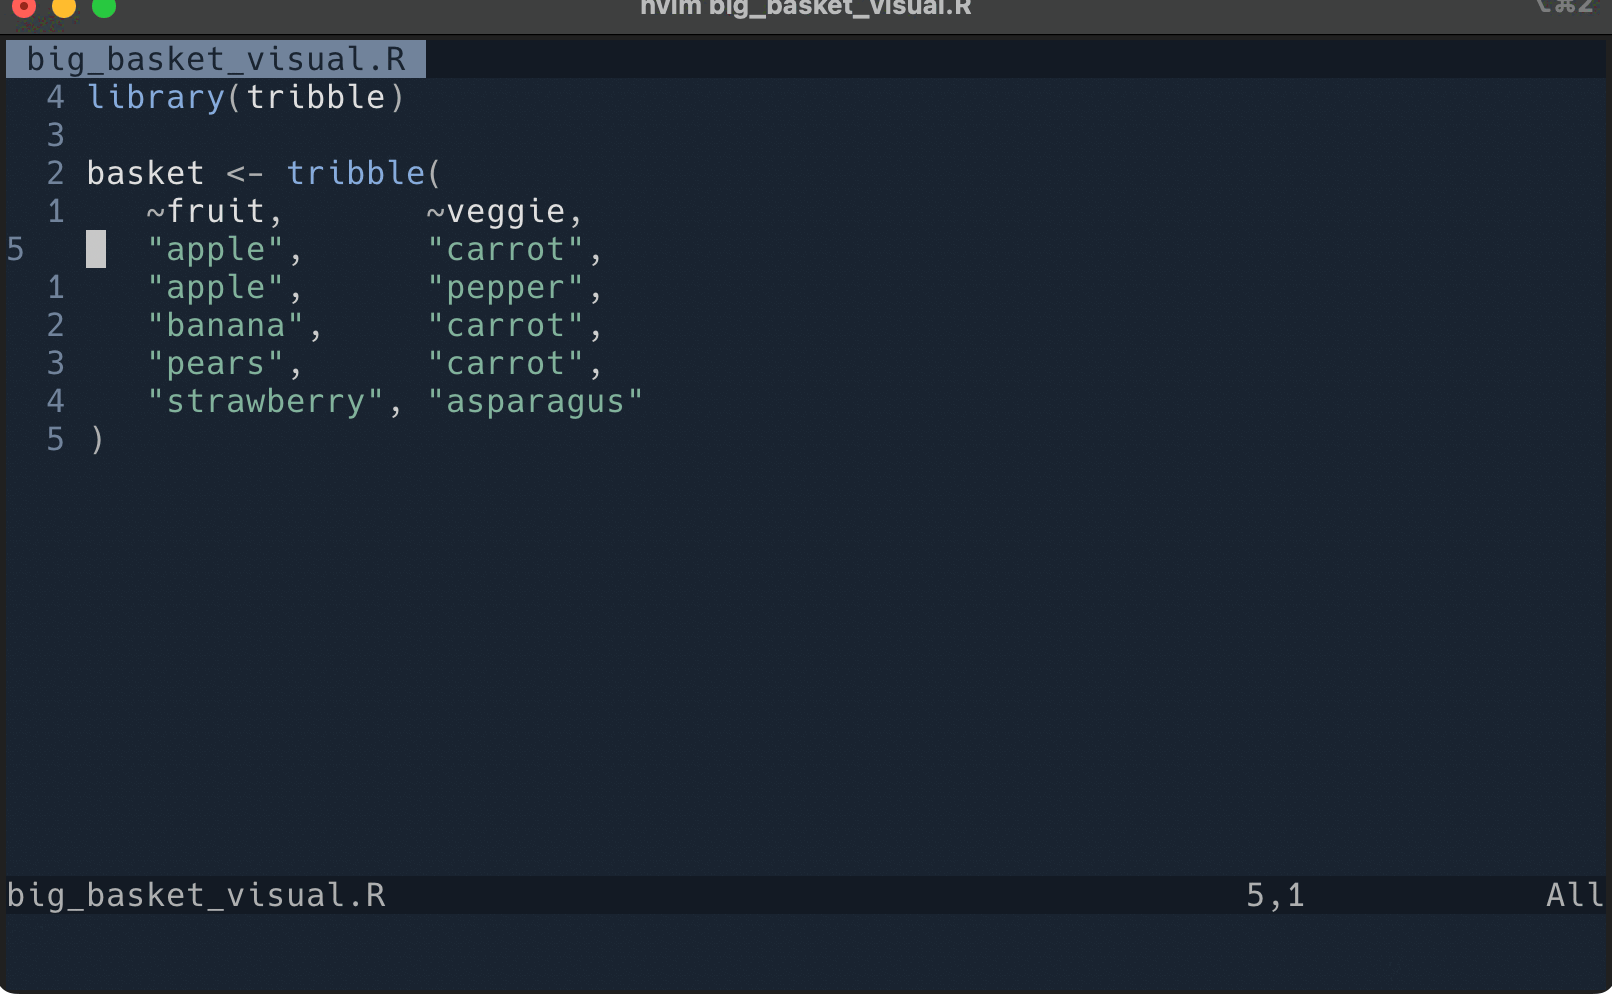Click the "asparagus" string
Screen dimensions: 1612x994
coord(535,402)
